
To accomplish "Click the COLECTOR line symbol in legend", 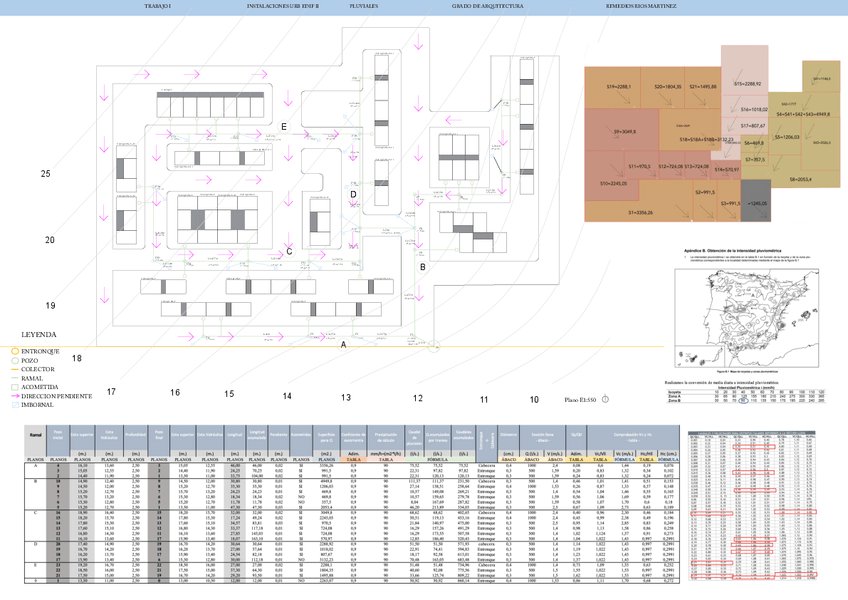I will coord(14,370).
